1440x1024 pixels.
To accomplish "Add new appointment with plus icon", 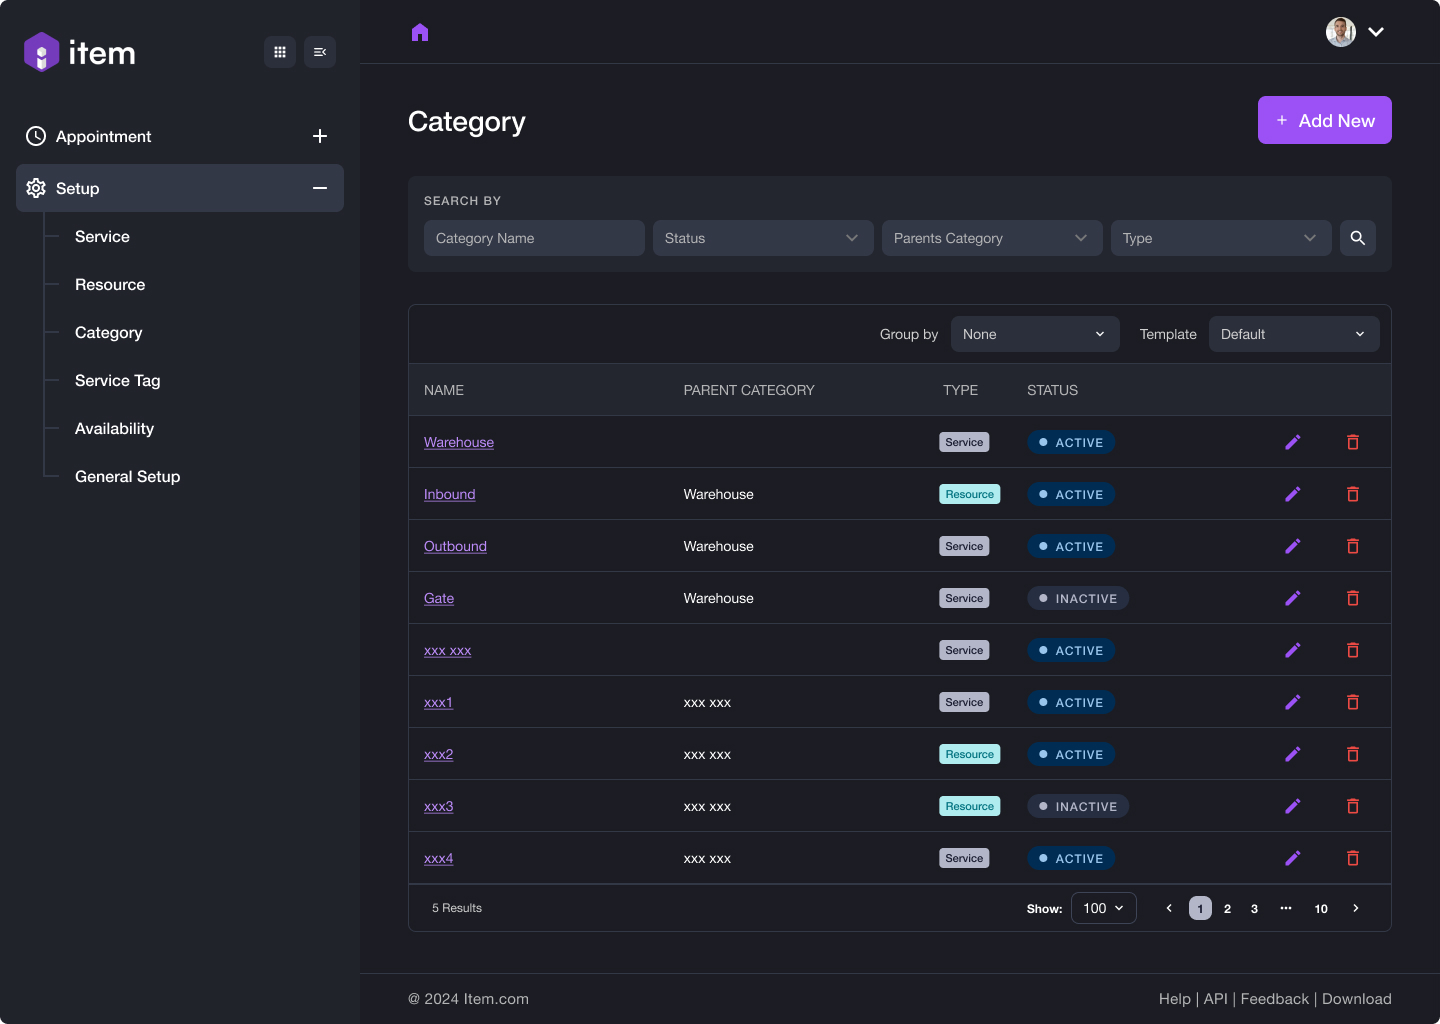I will (320, 136).
